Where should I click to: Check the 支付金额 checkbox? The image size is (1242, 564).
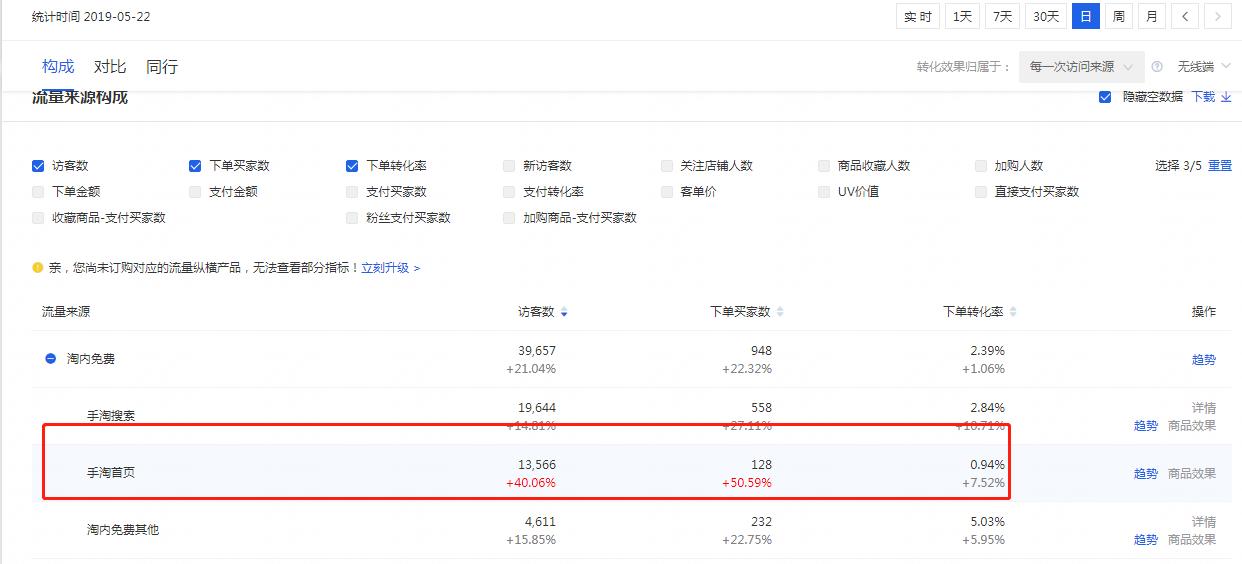[x=195, y=192]
